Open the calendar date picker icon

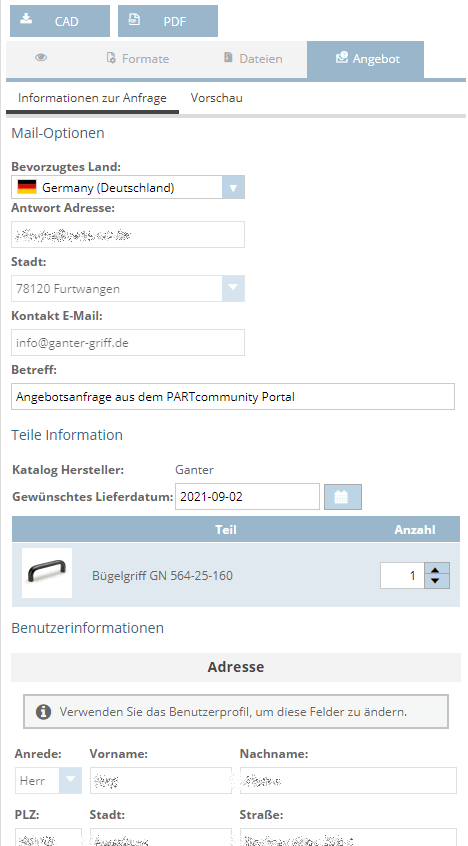point(343,497)
